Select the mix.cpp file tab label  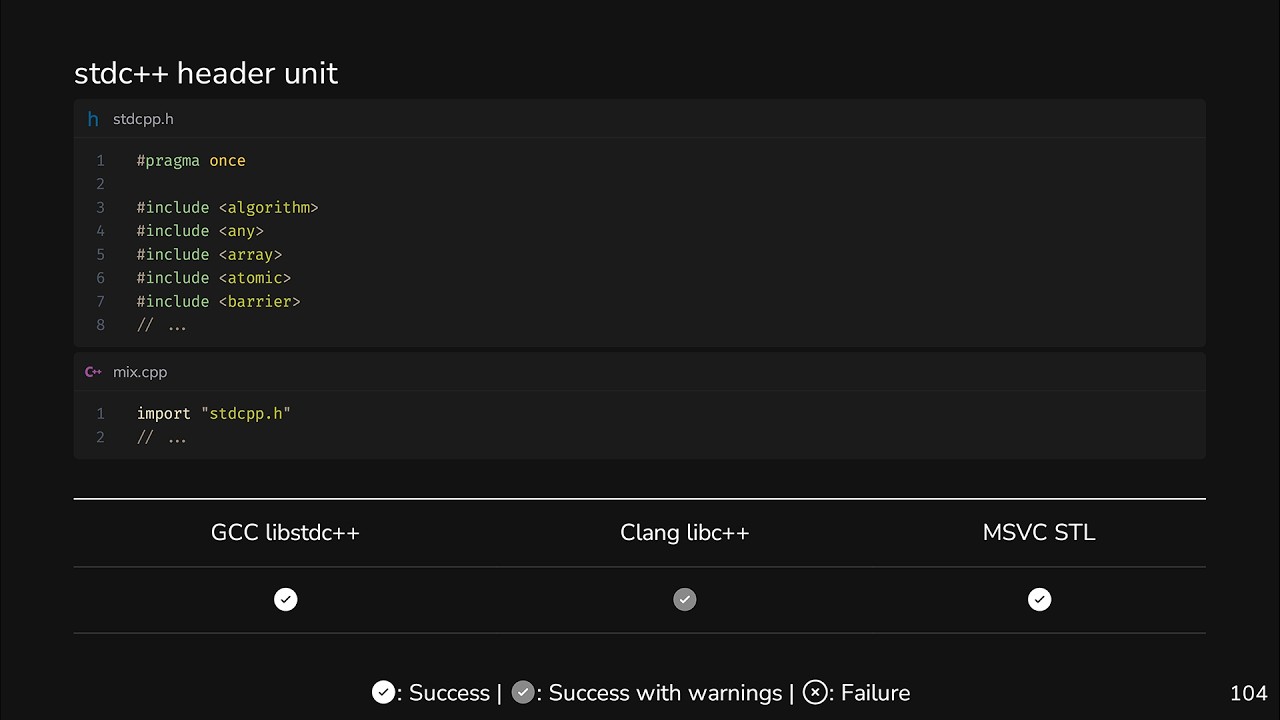point(140,372)
